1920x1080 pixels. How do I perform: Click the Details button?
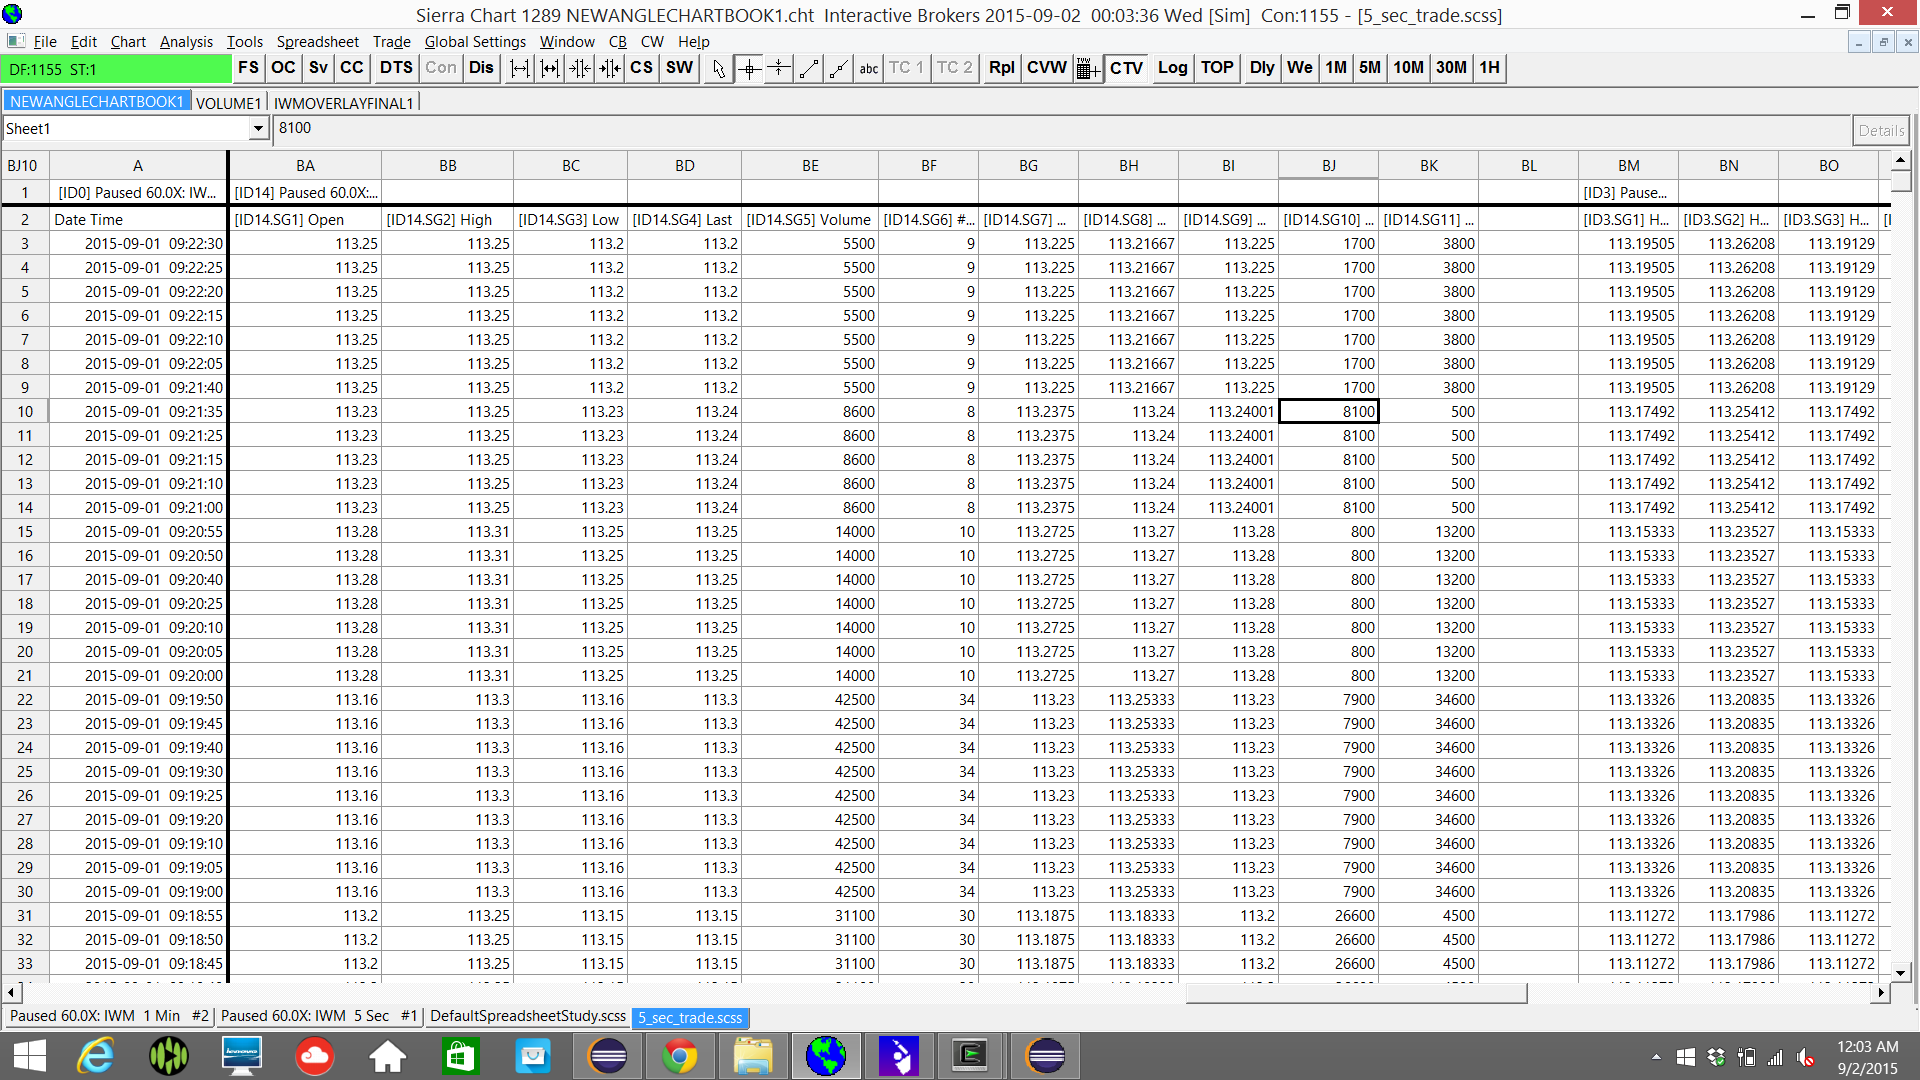point(1880,130)
